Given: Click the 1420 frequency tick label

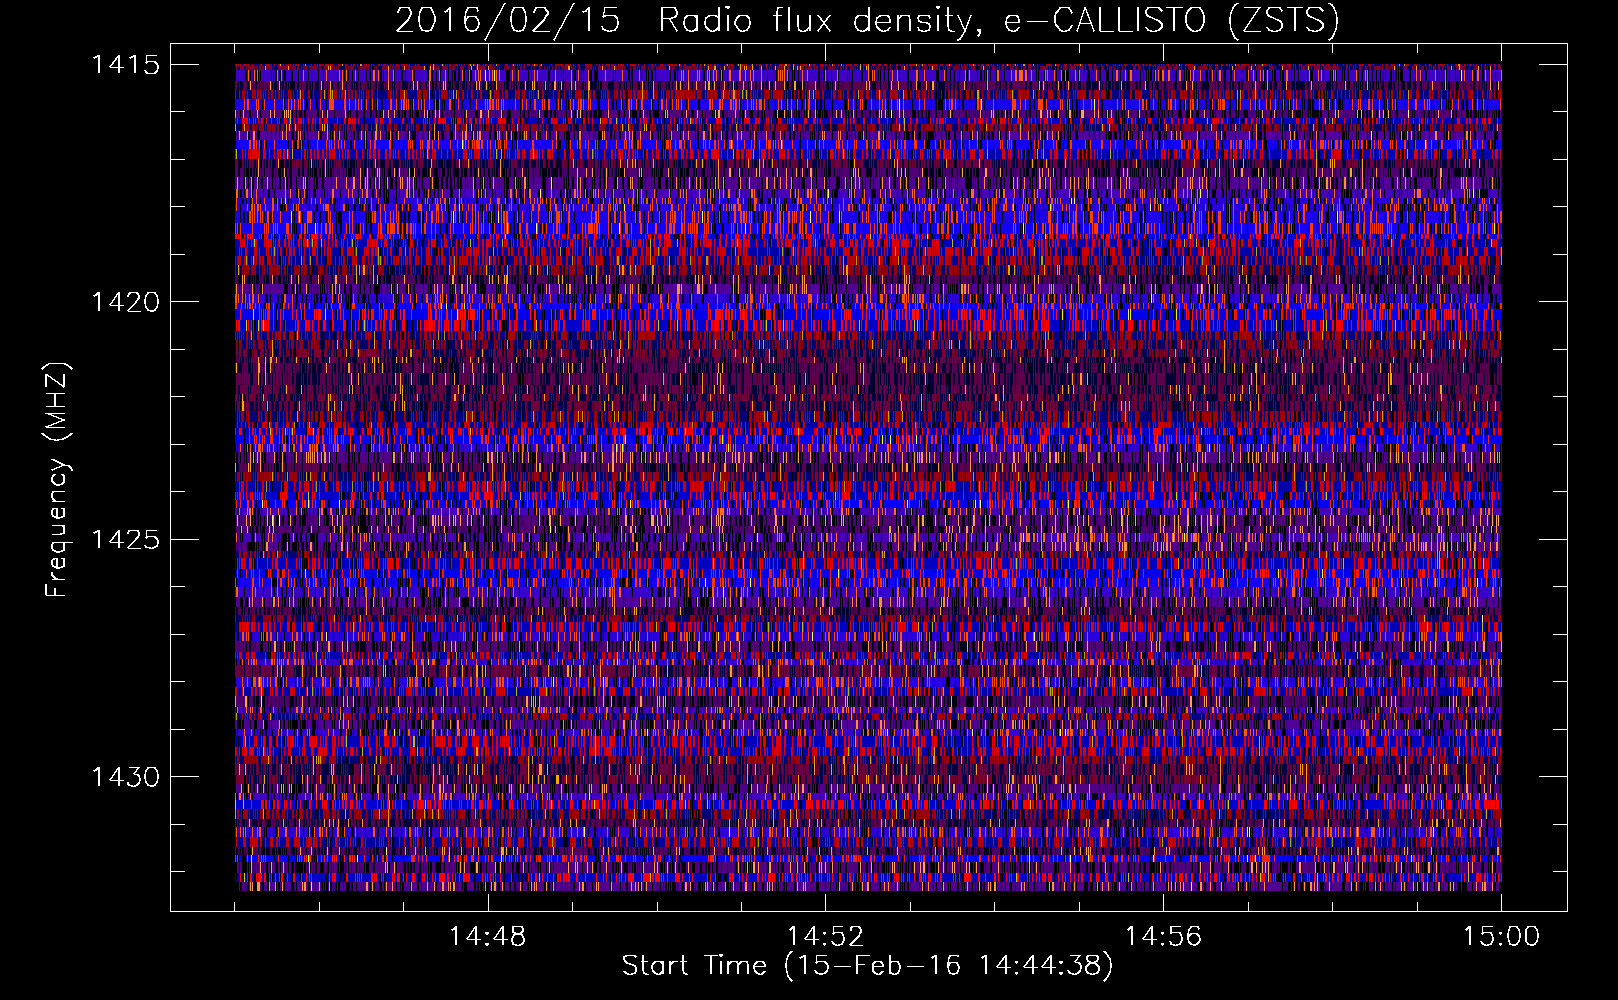Looking at the screenshot, I should coord(125,302).
